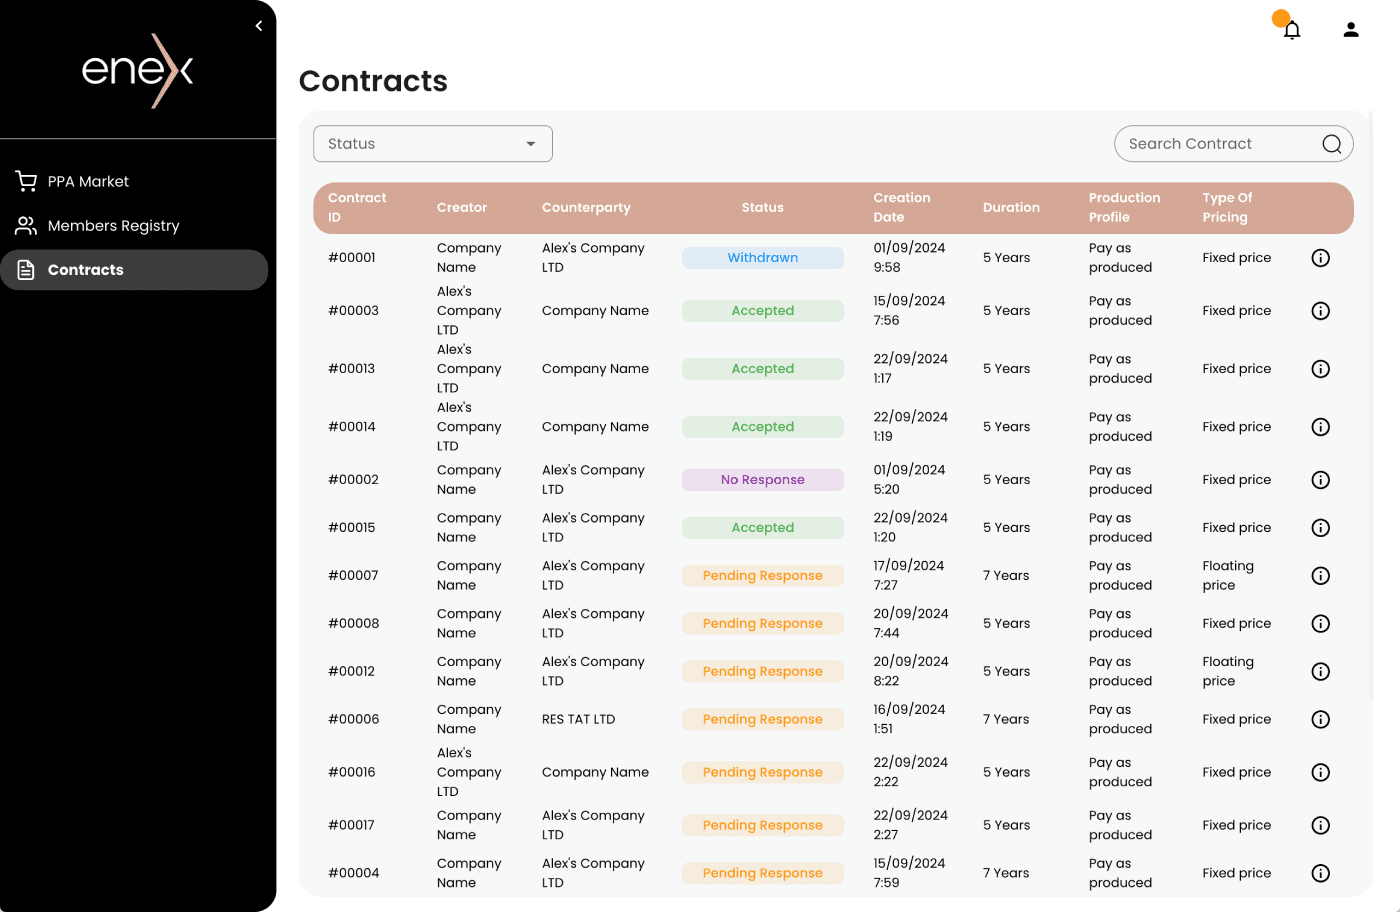
Task: Click the Withdrawn status badge
Action: click(x=762, y=258)
